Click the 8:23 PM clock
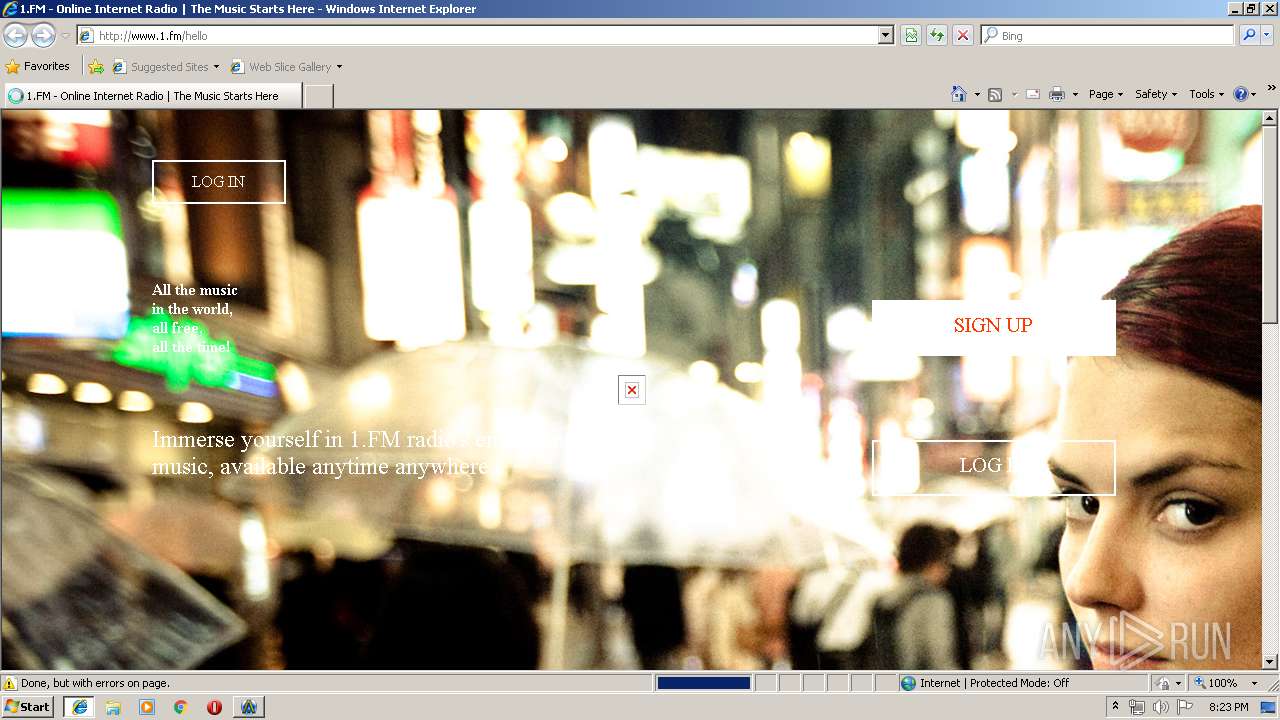 coord(1228,707)
